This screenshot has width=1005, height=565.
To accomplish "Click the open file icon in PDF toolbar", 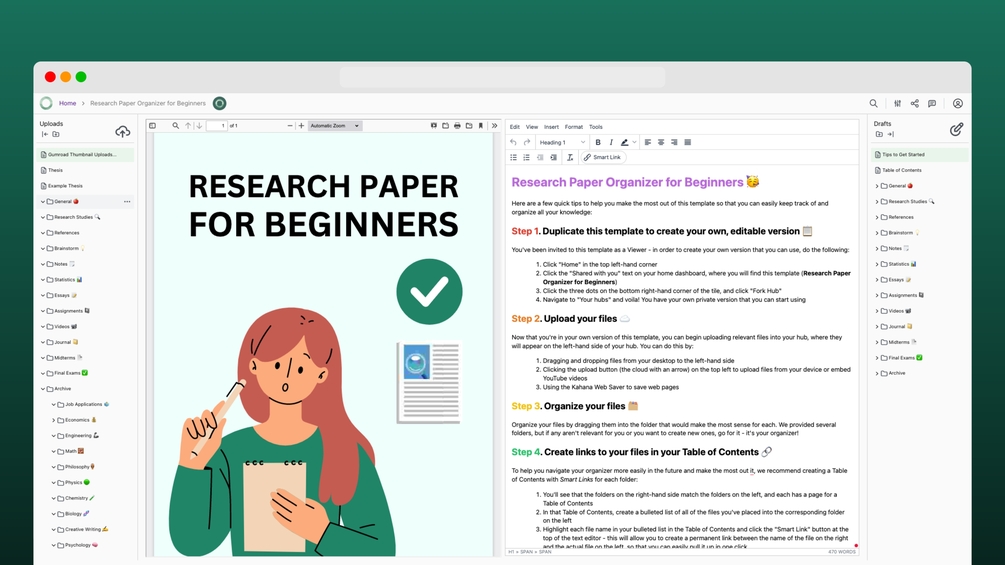I will pos(445,126).
